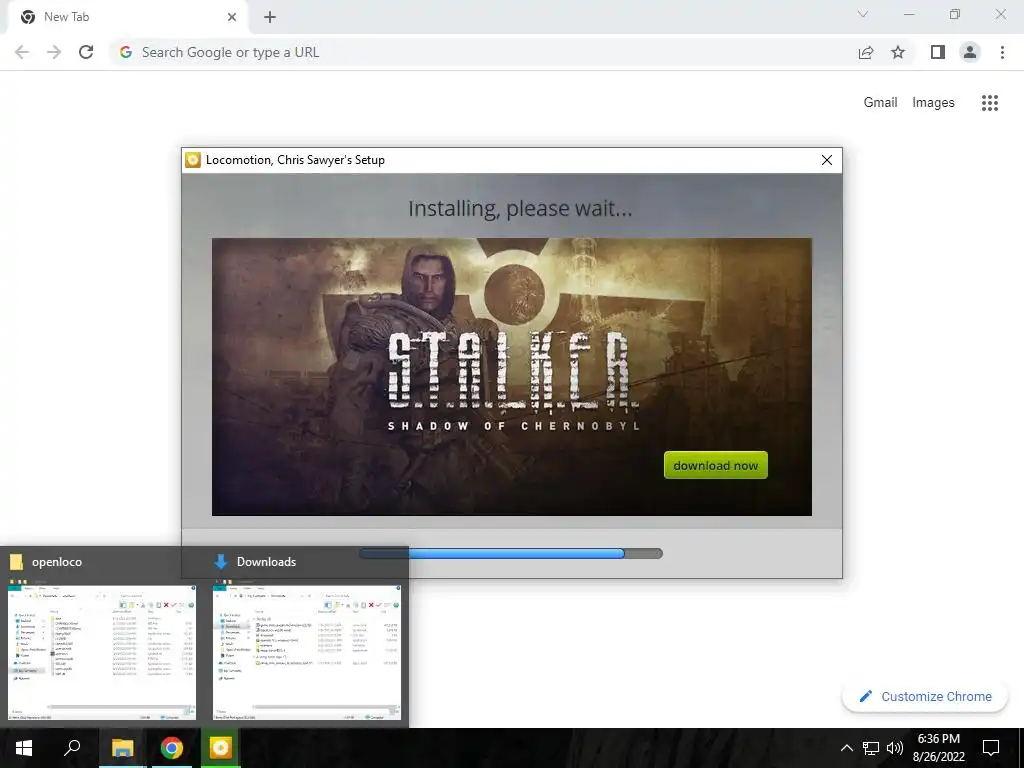Screen dimensions: 1024x768
Task: Bookmark this tab with the star icon
Action: tap(898, 52)
